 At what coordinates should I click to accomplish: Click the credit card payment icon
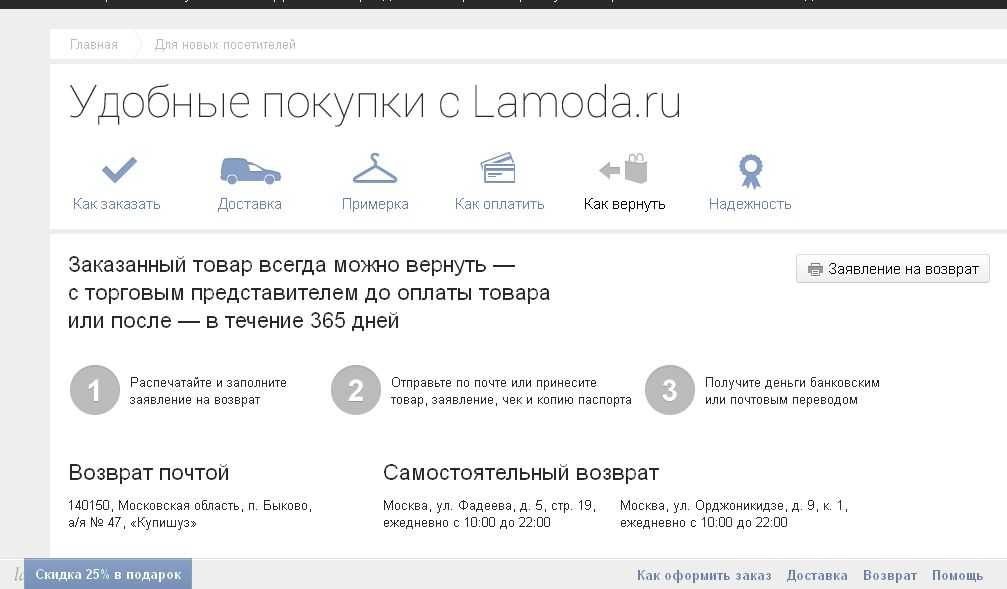498,168
